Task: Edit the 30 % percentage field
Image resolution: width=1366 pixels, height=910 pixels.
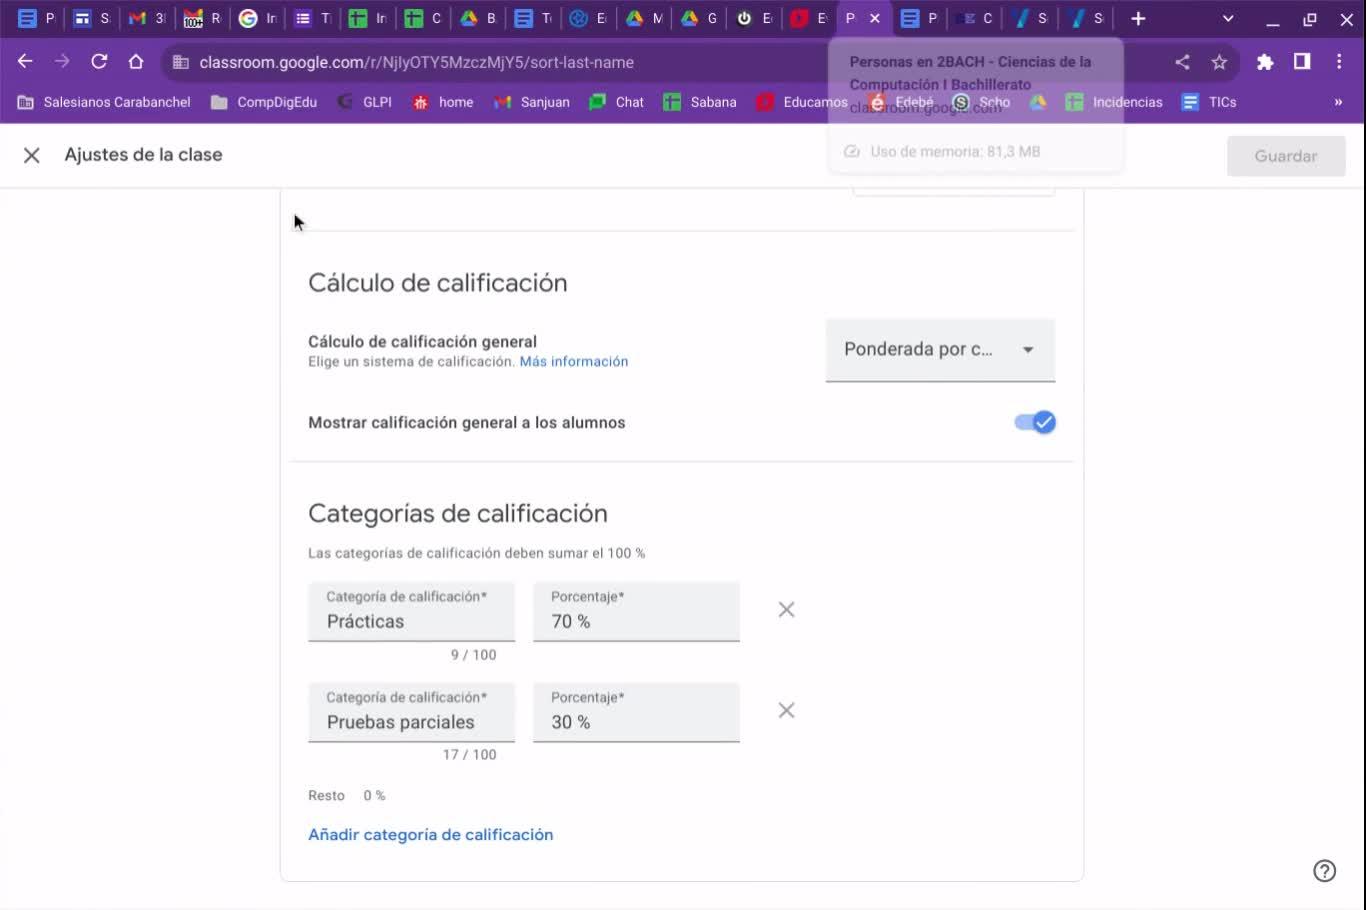Action: [636, 712]
